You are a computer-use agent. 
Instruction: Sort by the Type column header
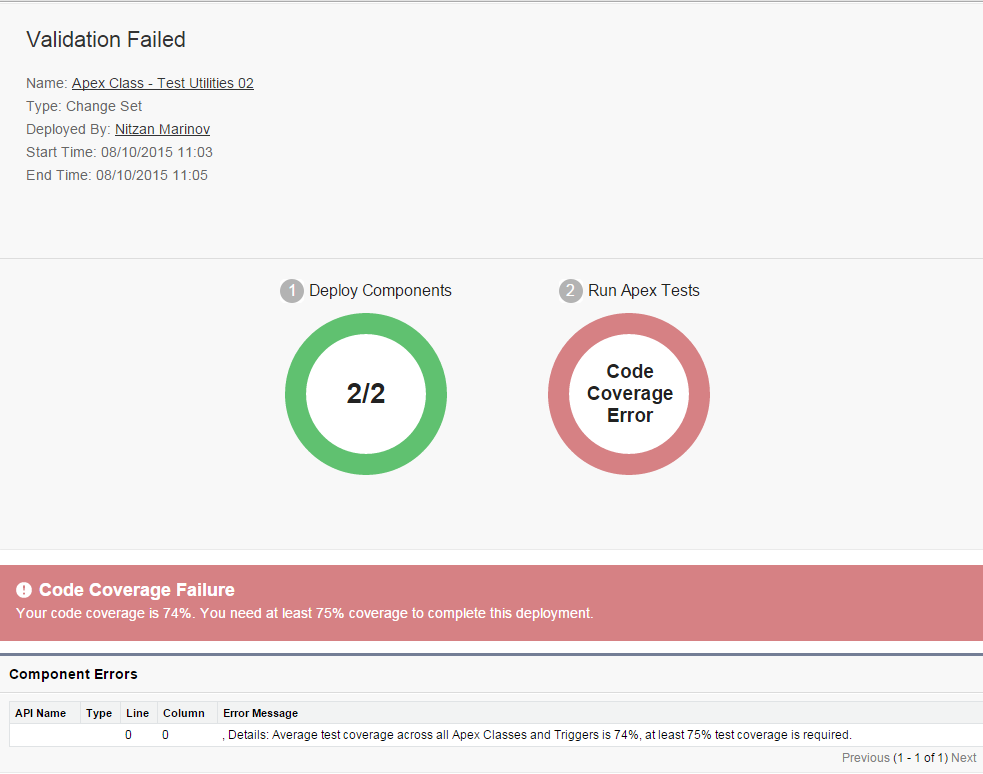pyautogui.click(x=99, y=713)
